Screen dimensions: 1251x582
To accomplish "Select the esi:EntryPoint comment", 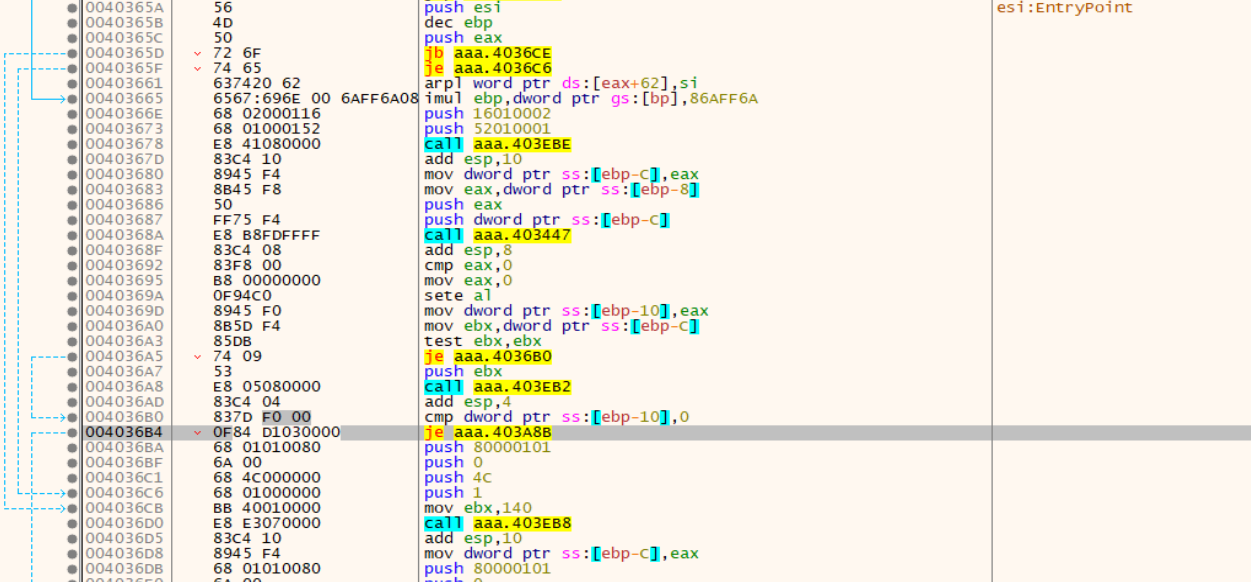I will [1065, 8].
